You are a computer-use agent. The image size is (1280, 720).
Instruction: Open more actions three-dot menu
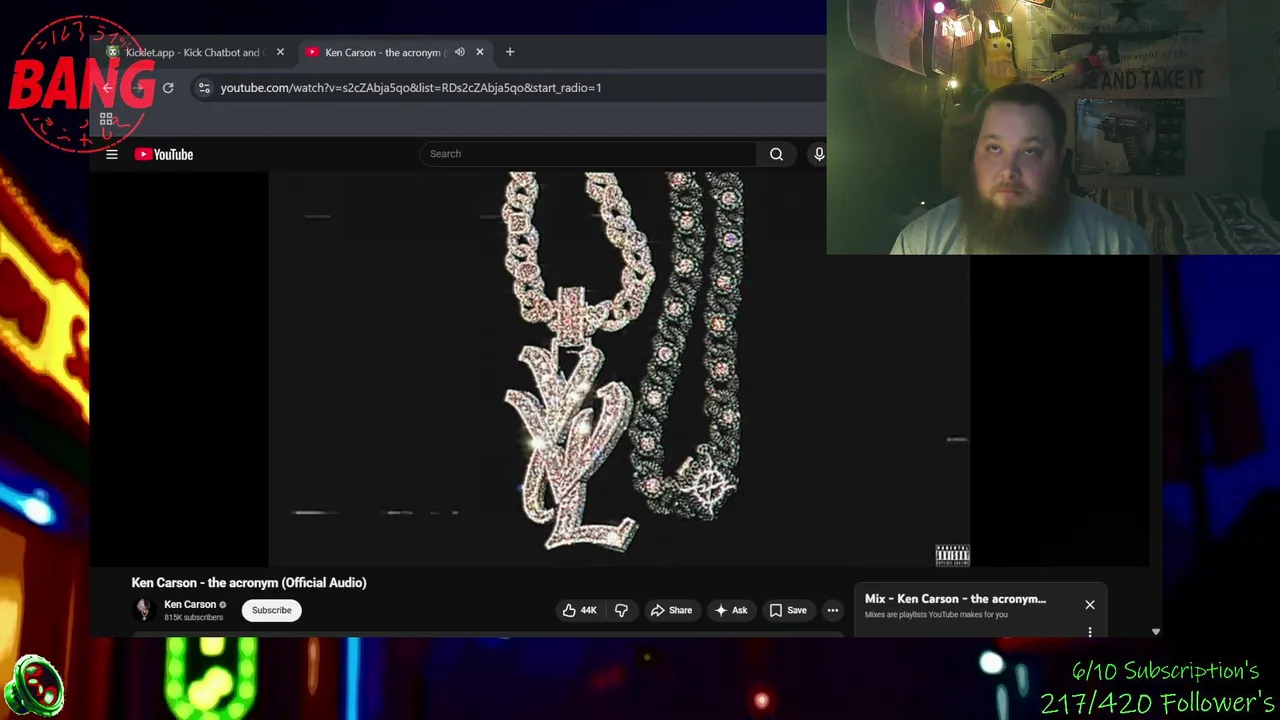pos(833,610)
